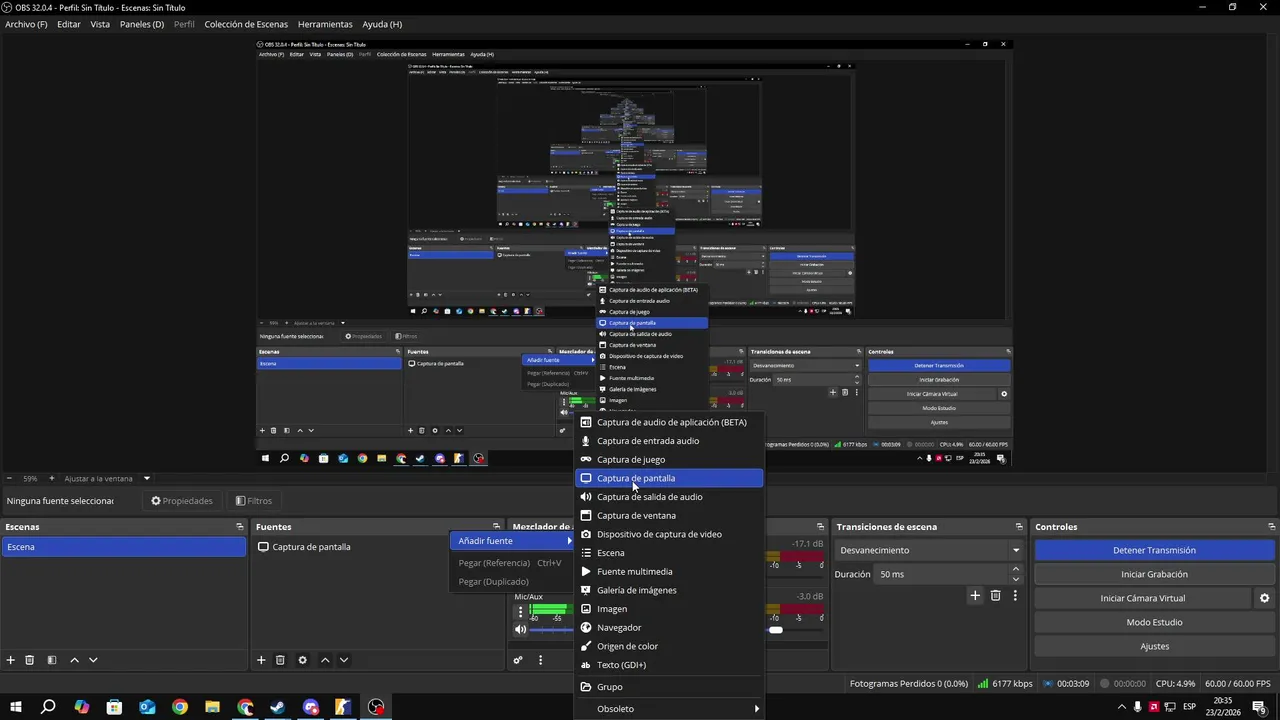Add a source with Fuentes plus icon
1280x720 pixels.
point(261,660)
